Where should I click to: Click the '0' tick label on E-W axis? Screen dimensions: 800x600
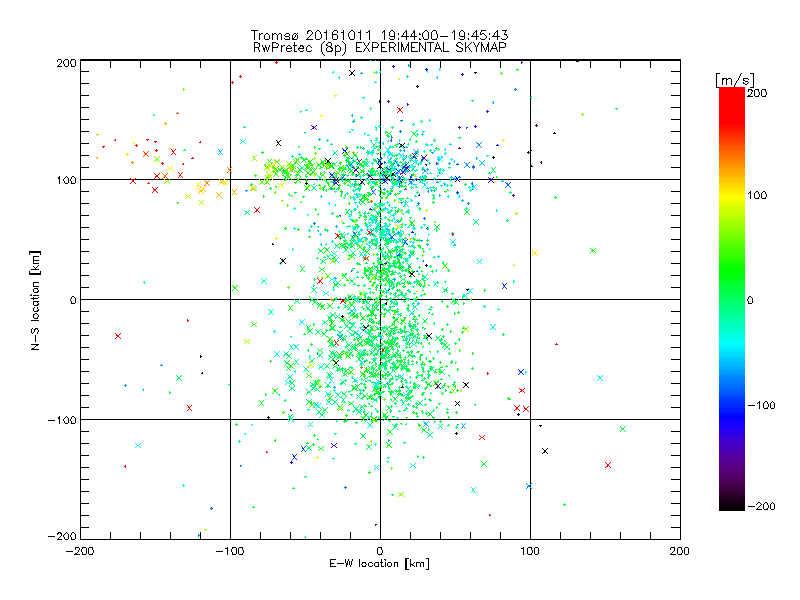pyautogui.click(x=380, y=551)
